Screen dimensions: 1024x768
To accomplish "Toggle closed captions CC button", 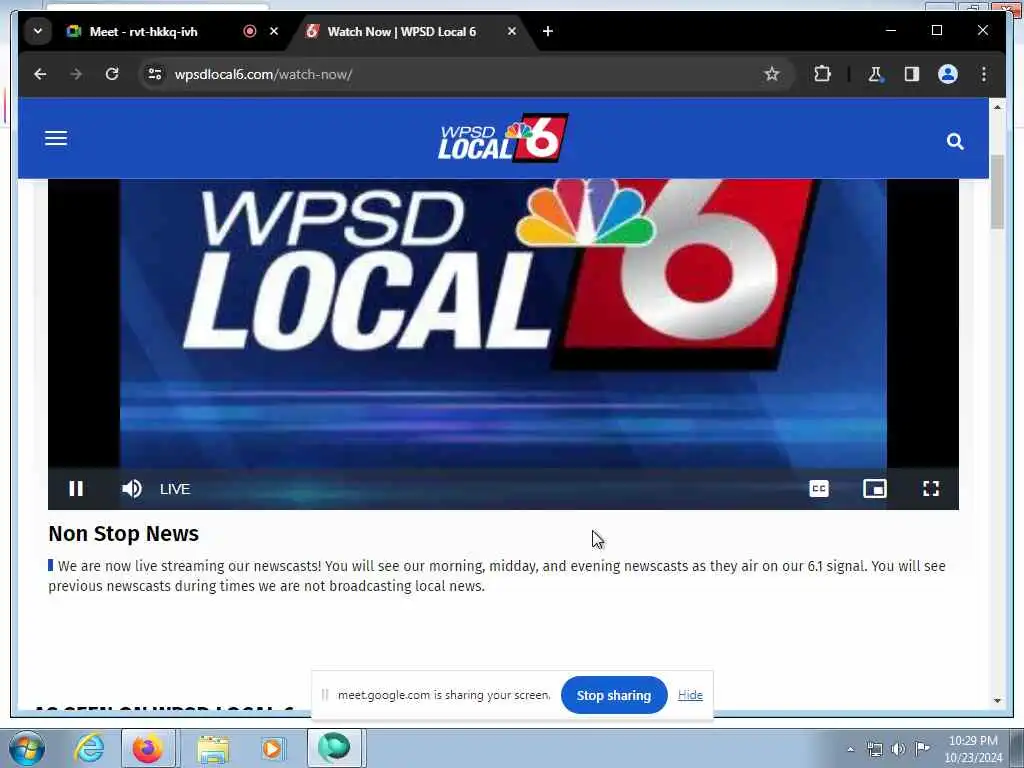I will [x=819, y=488].
